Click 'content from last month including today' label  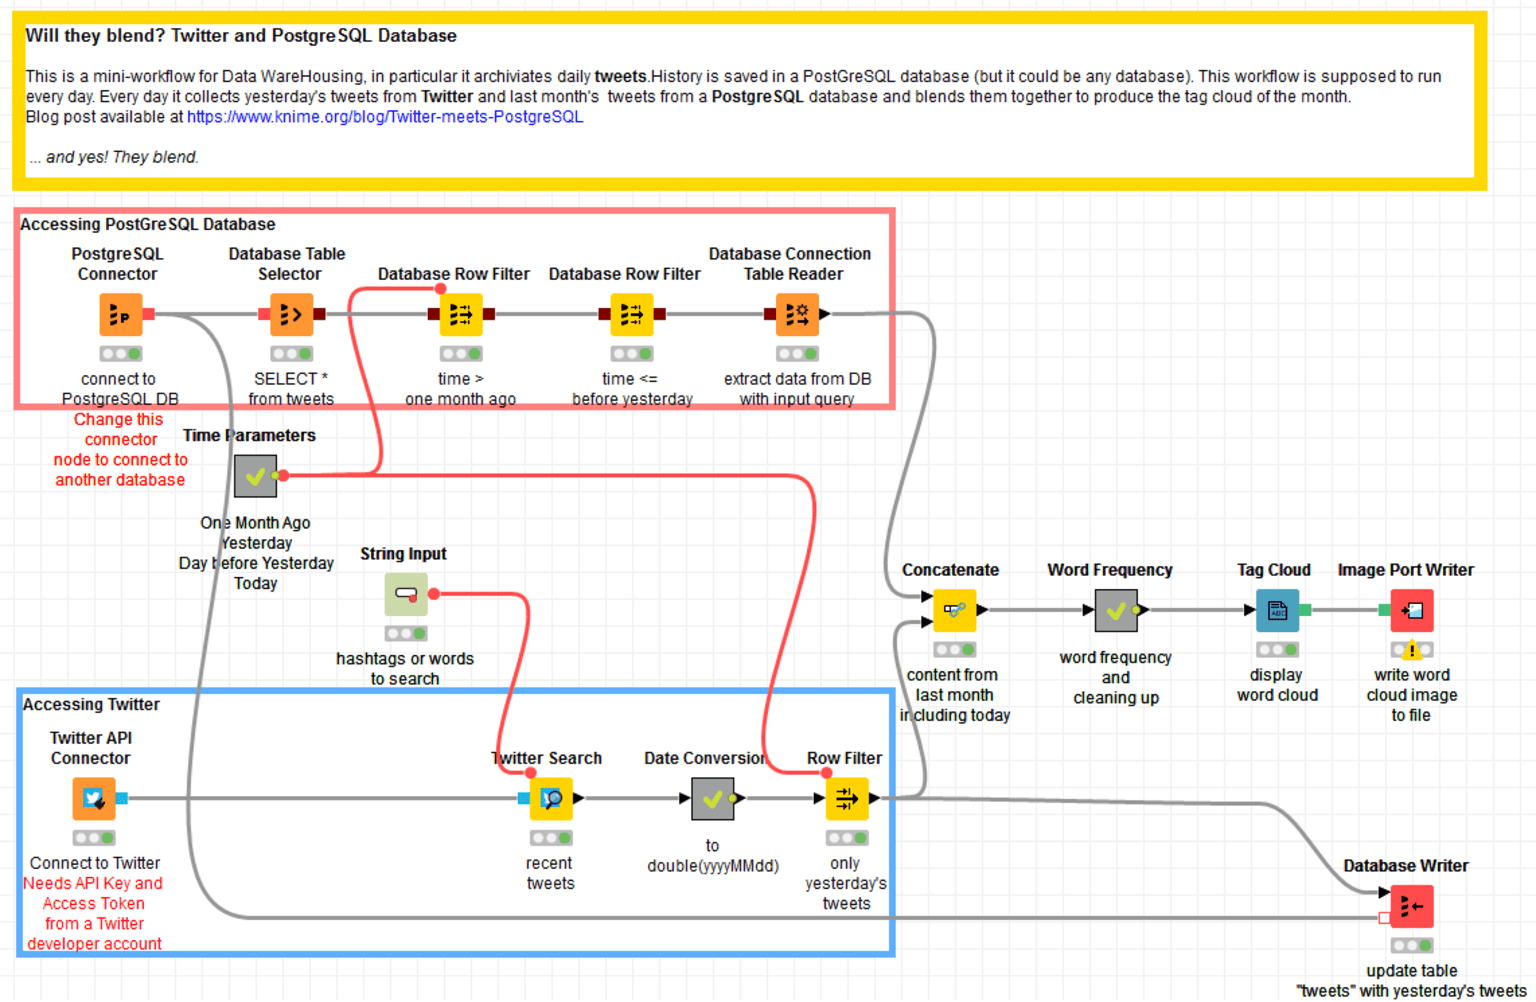click(x=954, y=695)
